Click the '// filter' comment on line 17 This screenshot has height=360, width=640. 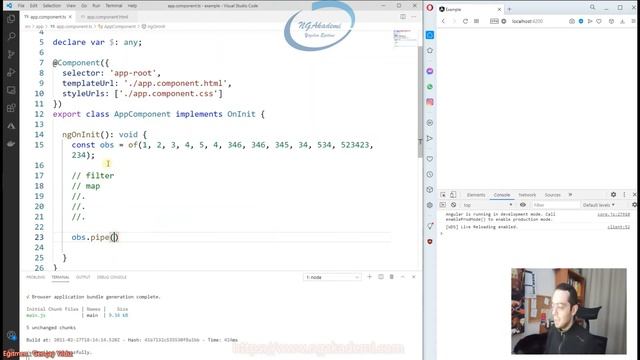tap(93, 176)
